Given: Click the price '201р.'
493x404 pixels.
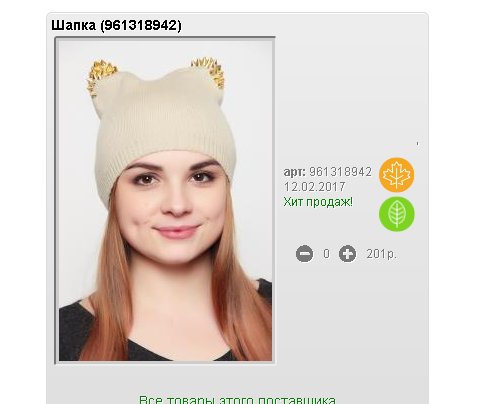Looking at the screenshot, I should coord(382,254).
